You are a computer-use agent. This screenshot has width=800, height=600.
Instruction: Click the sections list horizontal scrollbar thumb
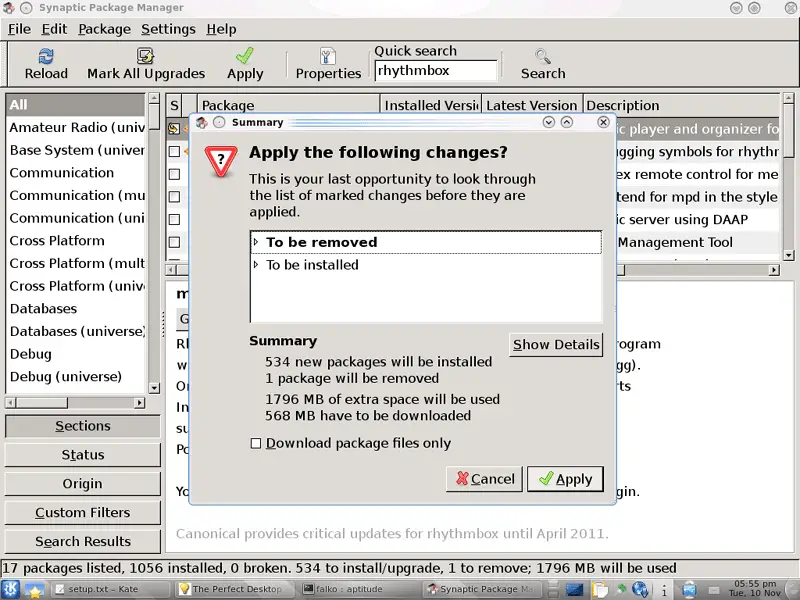[41, 403]
